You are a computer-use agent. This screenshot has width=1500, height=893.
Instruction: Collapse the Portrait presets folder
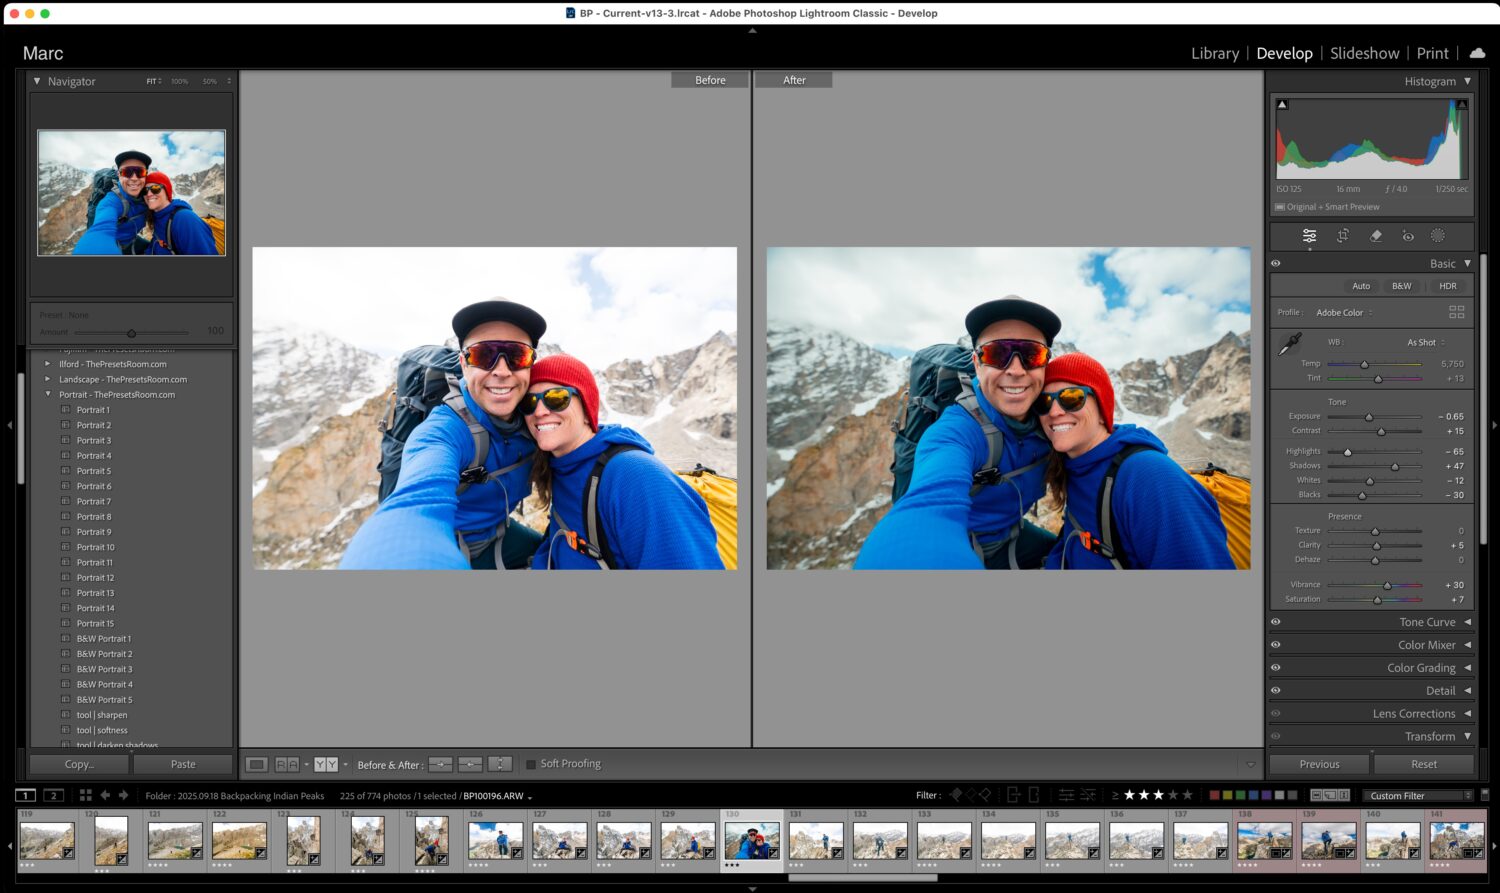48,395
